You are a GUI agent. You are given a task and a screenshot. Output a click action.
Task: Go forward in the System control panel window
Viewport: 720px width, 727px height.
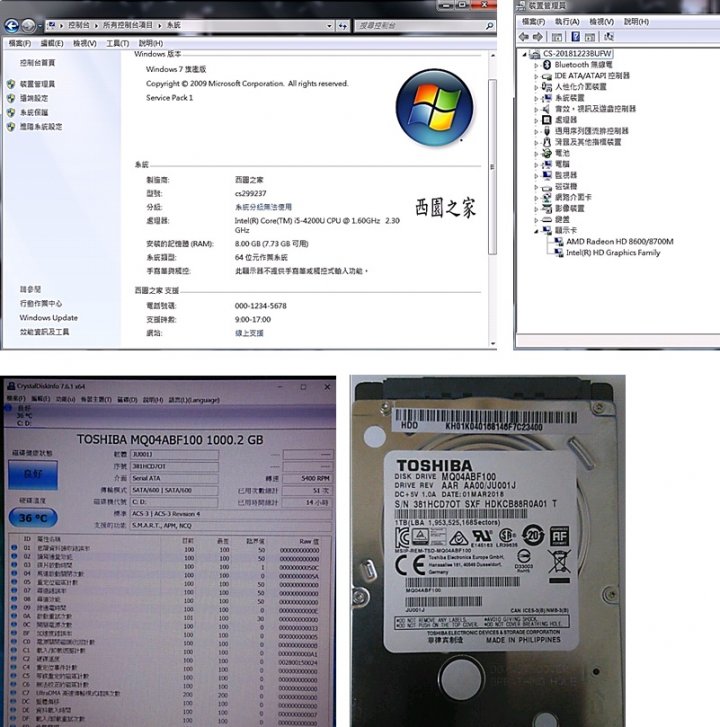click(28, 26)
